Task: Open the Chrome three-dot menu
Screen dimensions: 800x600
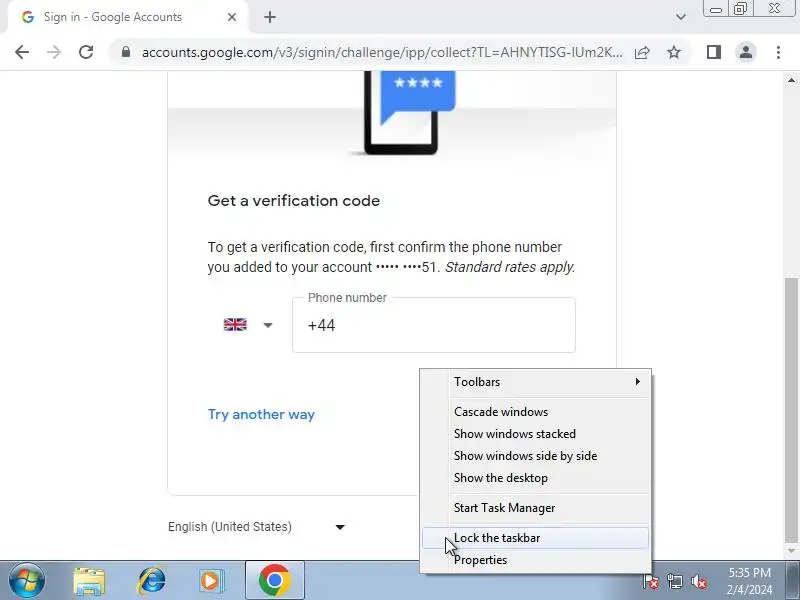Action: [x=778, y=52]
